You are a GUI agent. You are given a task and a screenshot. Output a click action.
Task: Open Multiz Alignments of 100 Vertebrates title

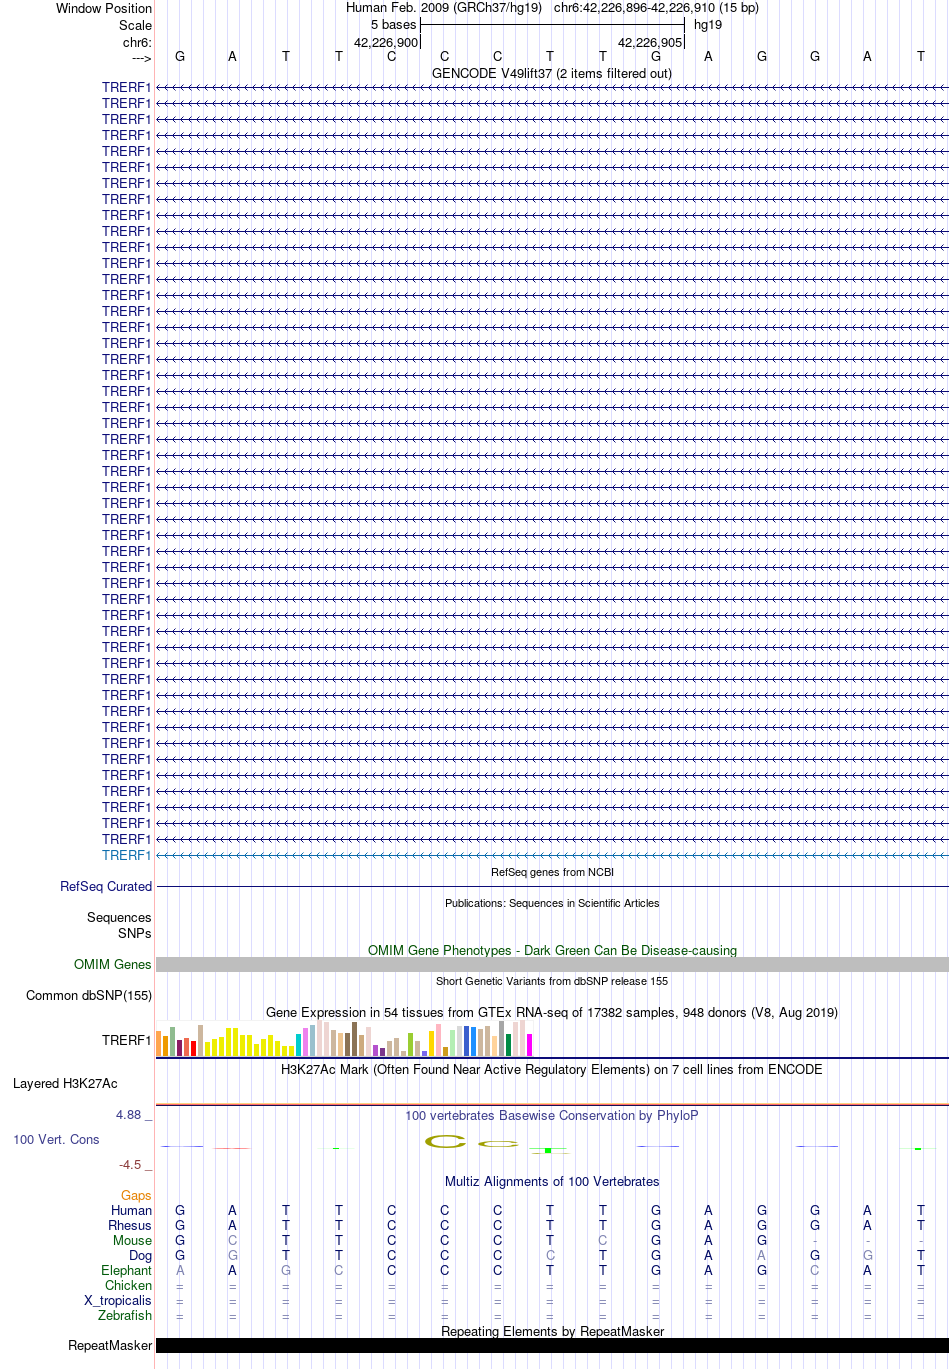coord(552,1181)
